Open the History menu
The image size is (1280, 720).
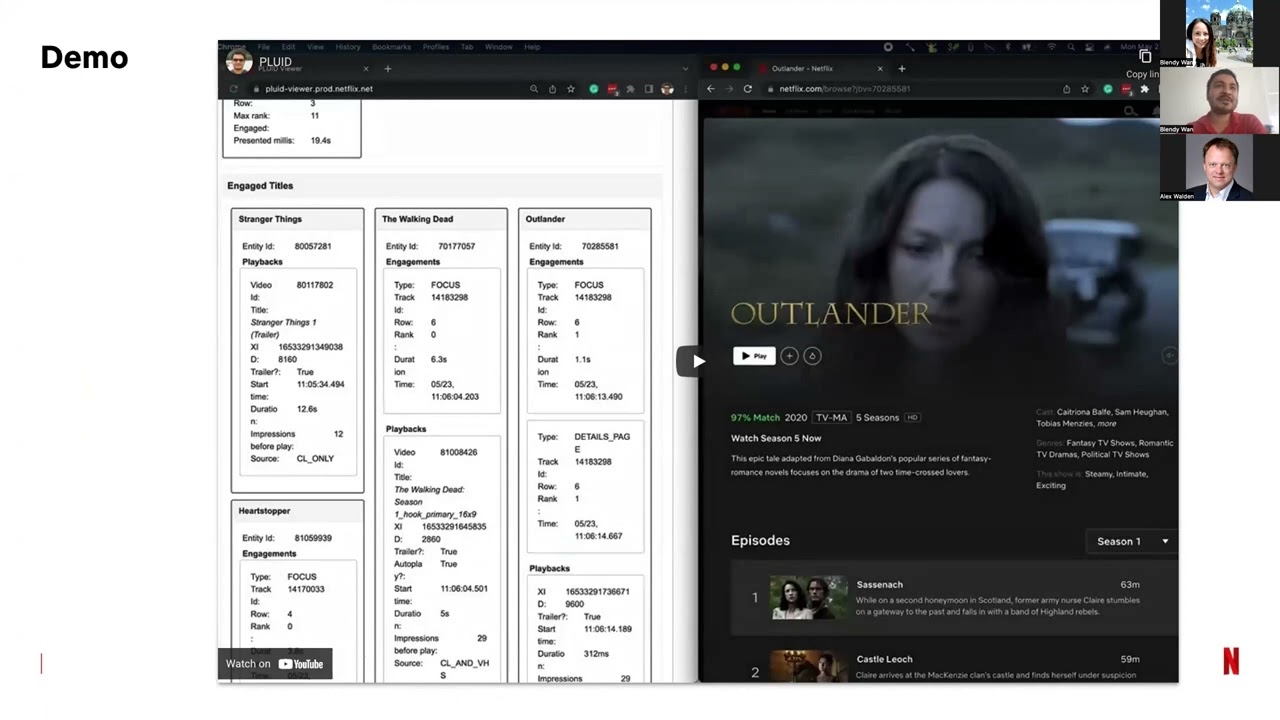point(348,47)
